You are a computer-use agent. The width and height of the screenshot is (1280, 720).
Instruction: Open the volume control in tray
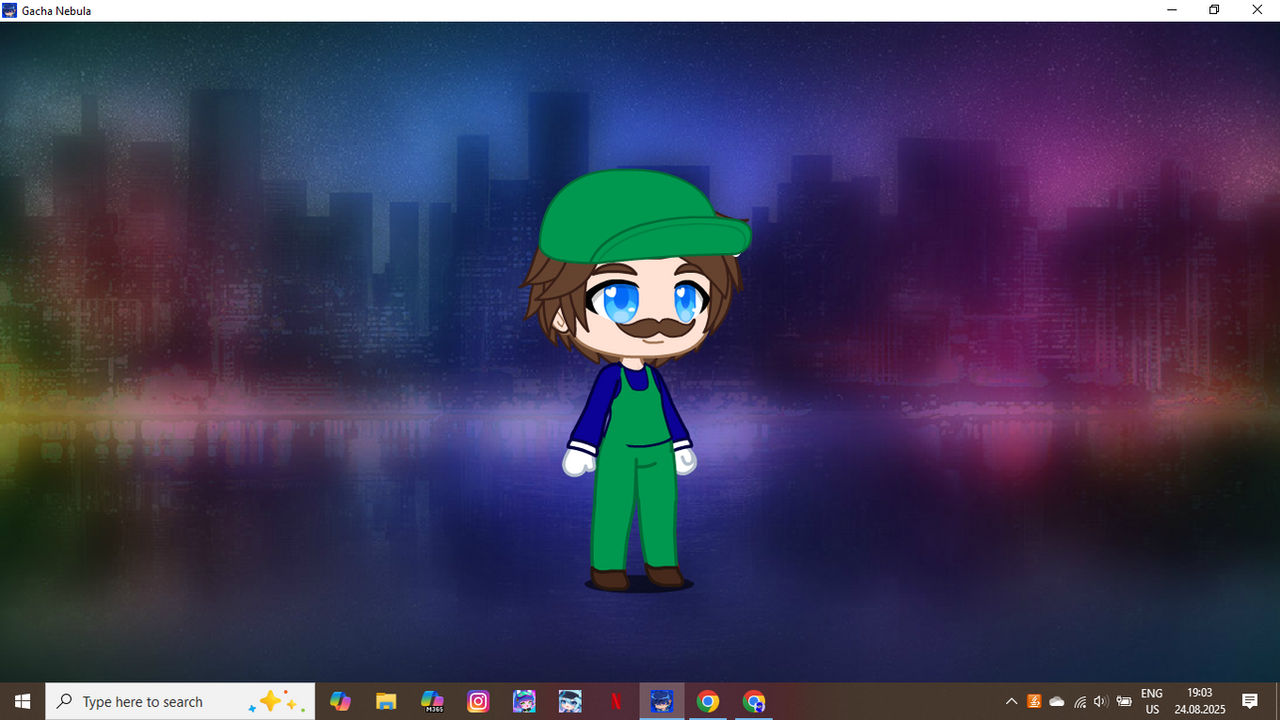(x=1101, y=701)
